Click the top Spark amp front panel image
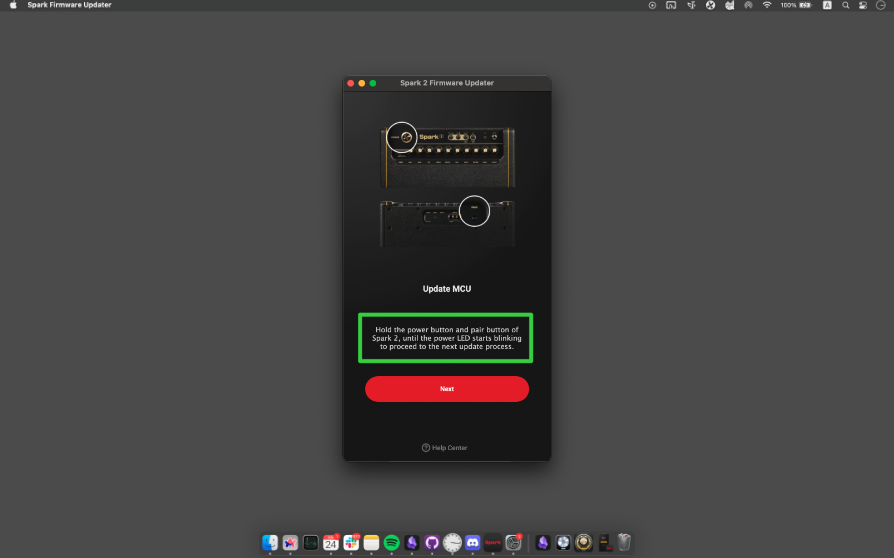Screen dimensions: 894x558 click(x=448, y=156)
